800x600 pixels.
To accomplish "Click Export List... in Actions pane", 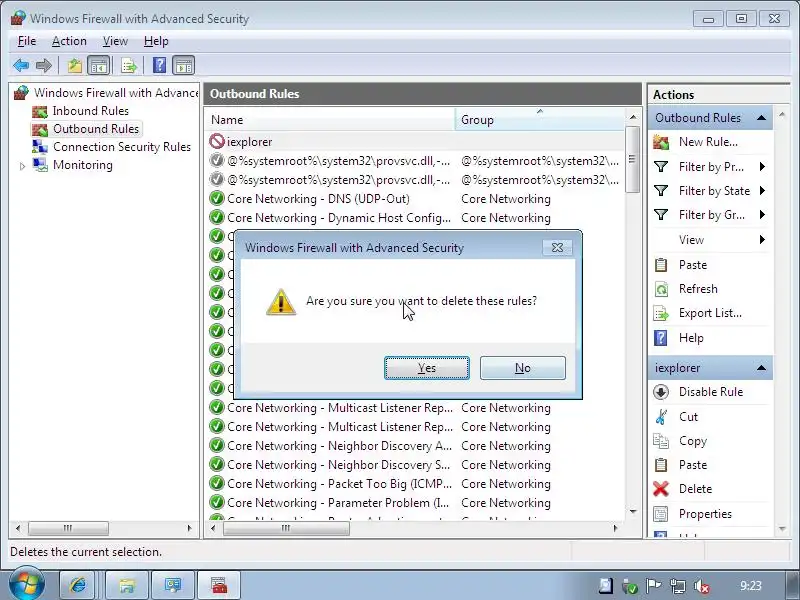I will coord(710,313).
